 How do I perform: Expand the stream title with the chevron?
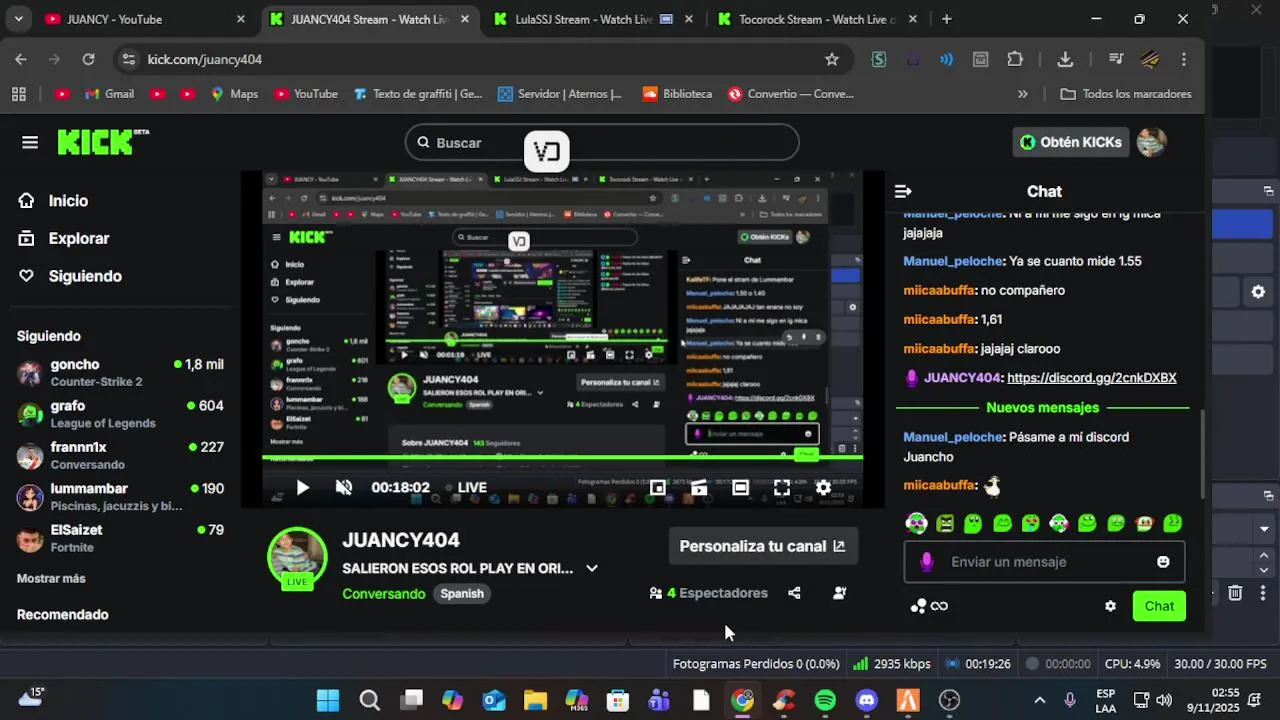[x=592, y=568]
